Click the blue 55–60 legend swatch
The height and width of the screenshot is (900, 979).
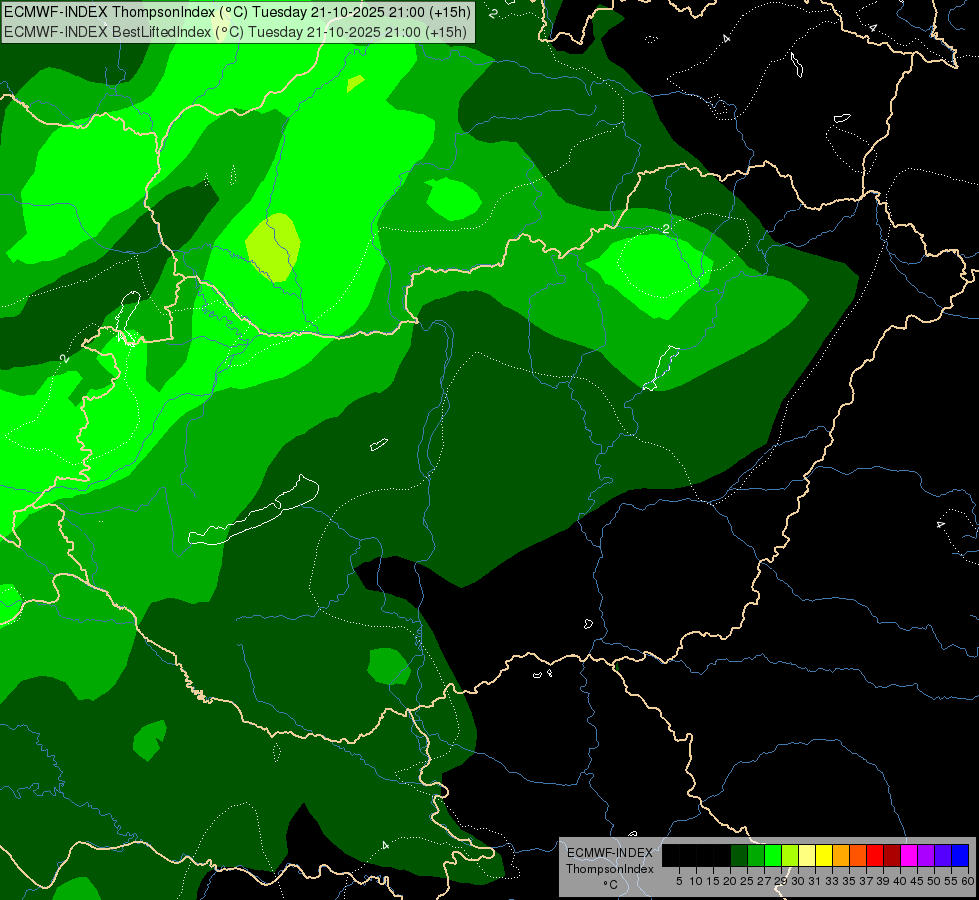pos(960,855)
